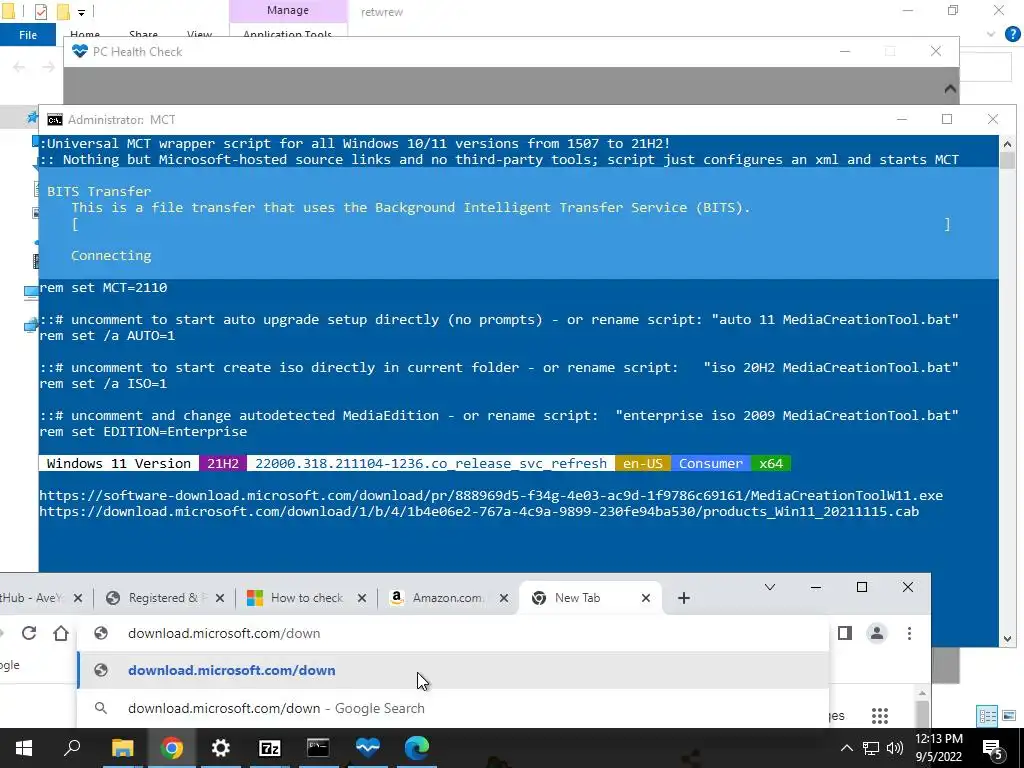Open the Share ribbon tab
Viewport: 1024px width, 768px height.
[143, 35]
